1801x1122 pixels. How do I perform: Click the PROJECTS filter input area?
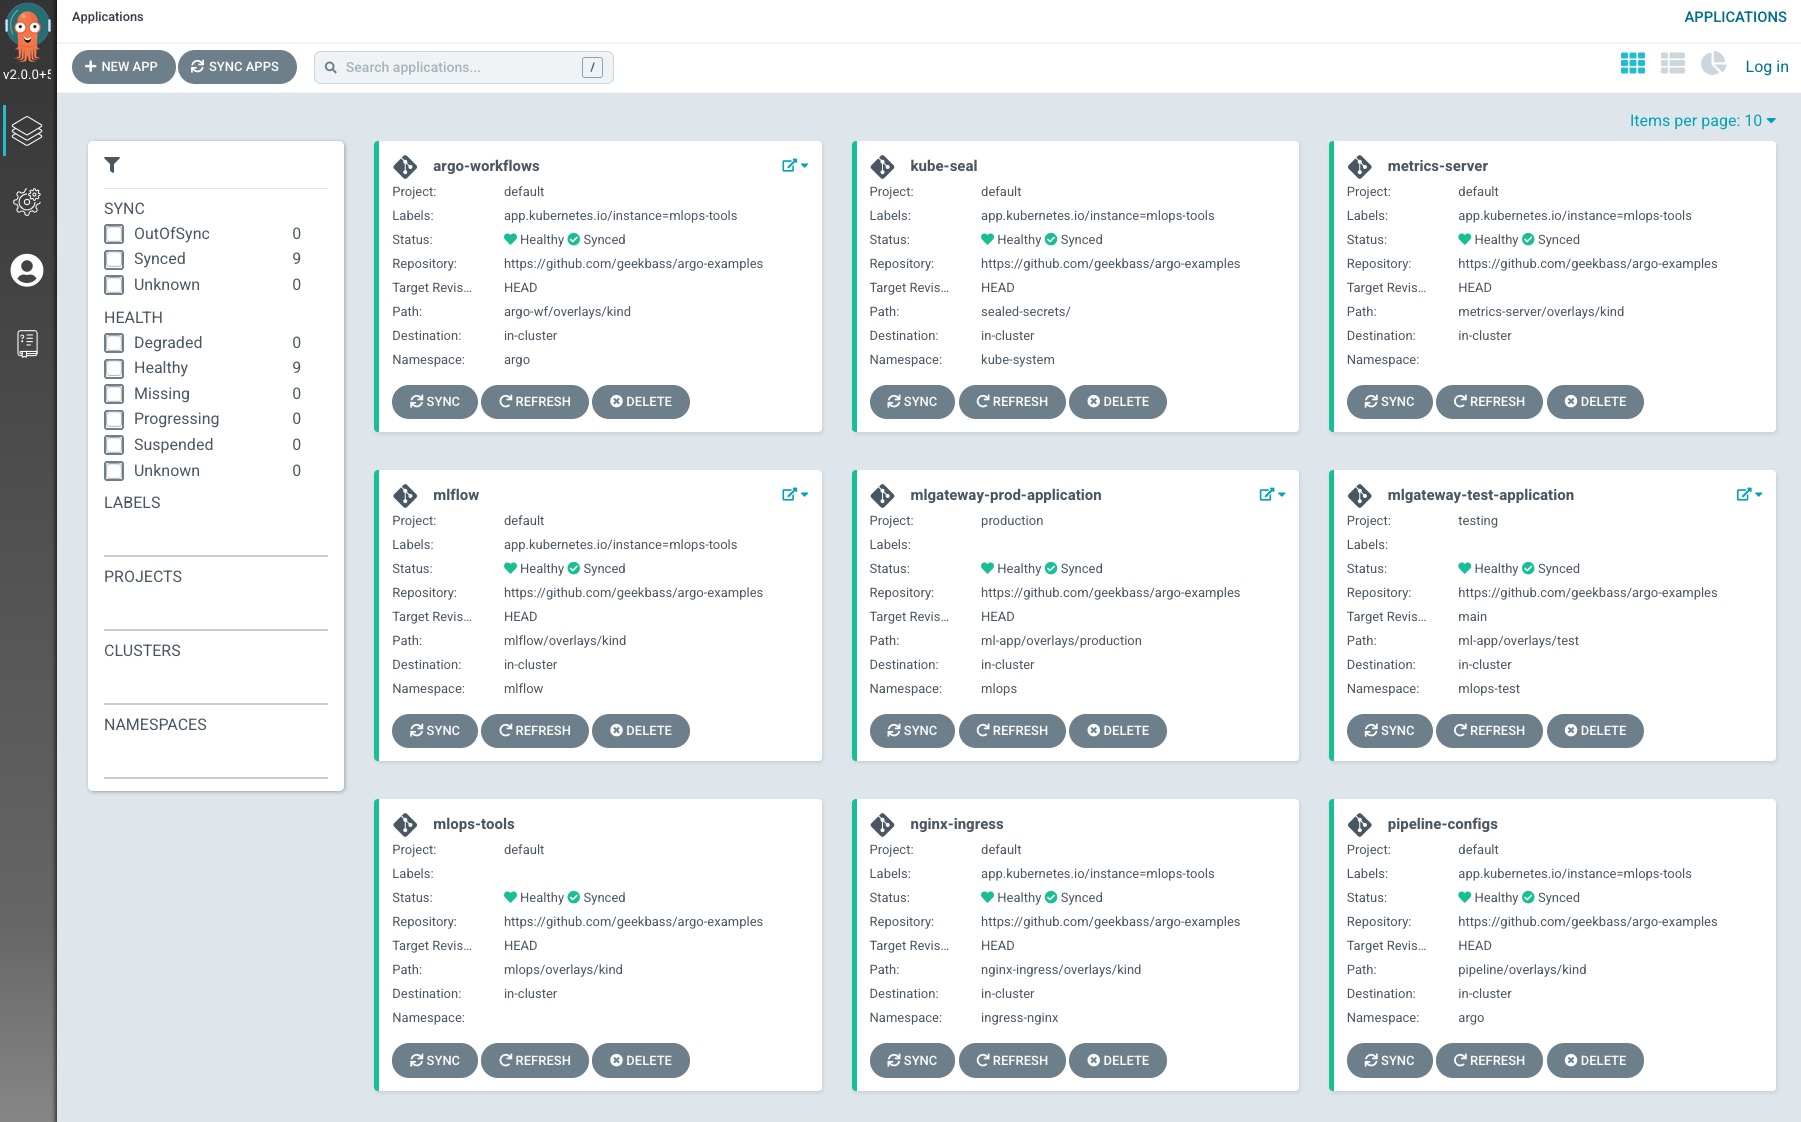216,612
